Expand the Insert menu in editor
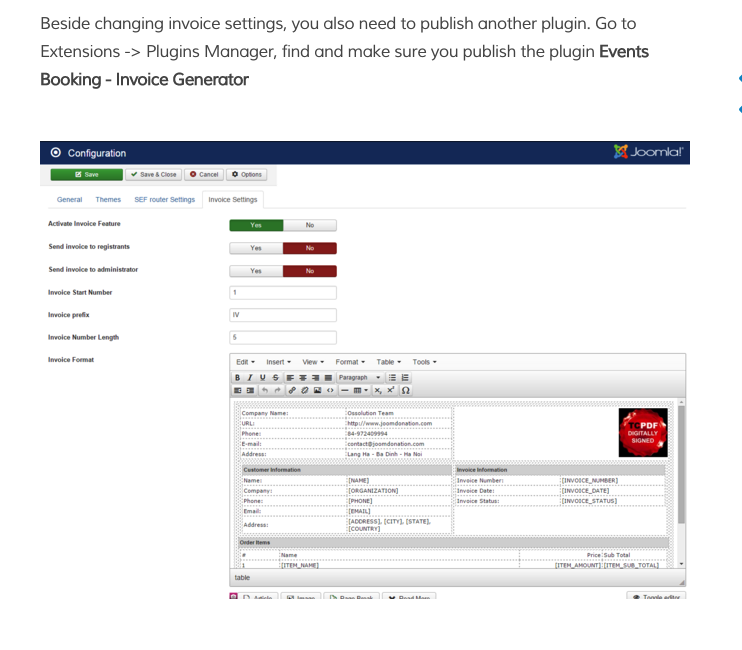This screenshot has width=742, height=650. [278, 362]
